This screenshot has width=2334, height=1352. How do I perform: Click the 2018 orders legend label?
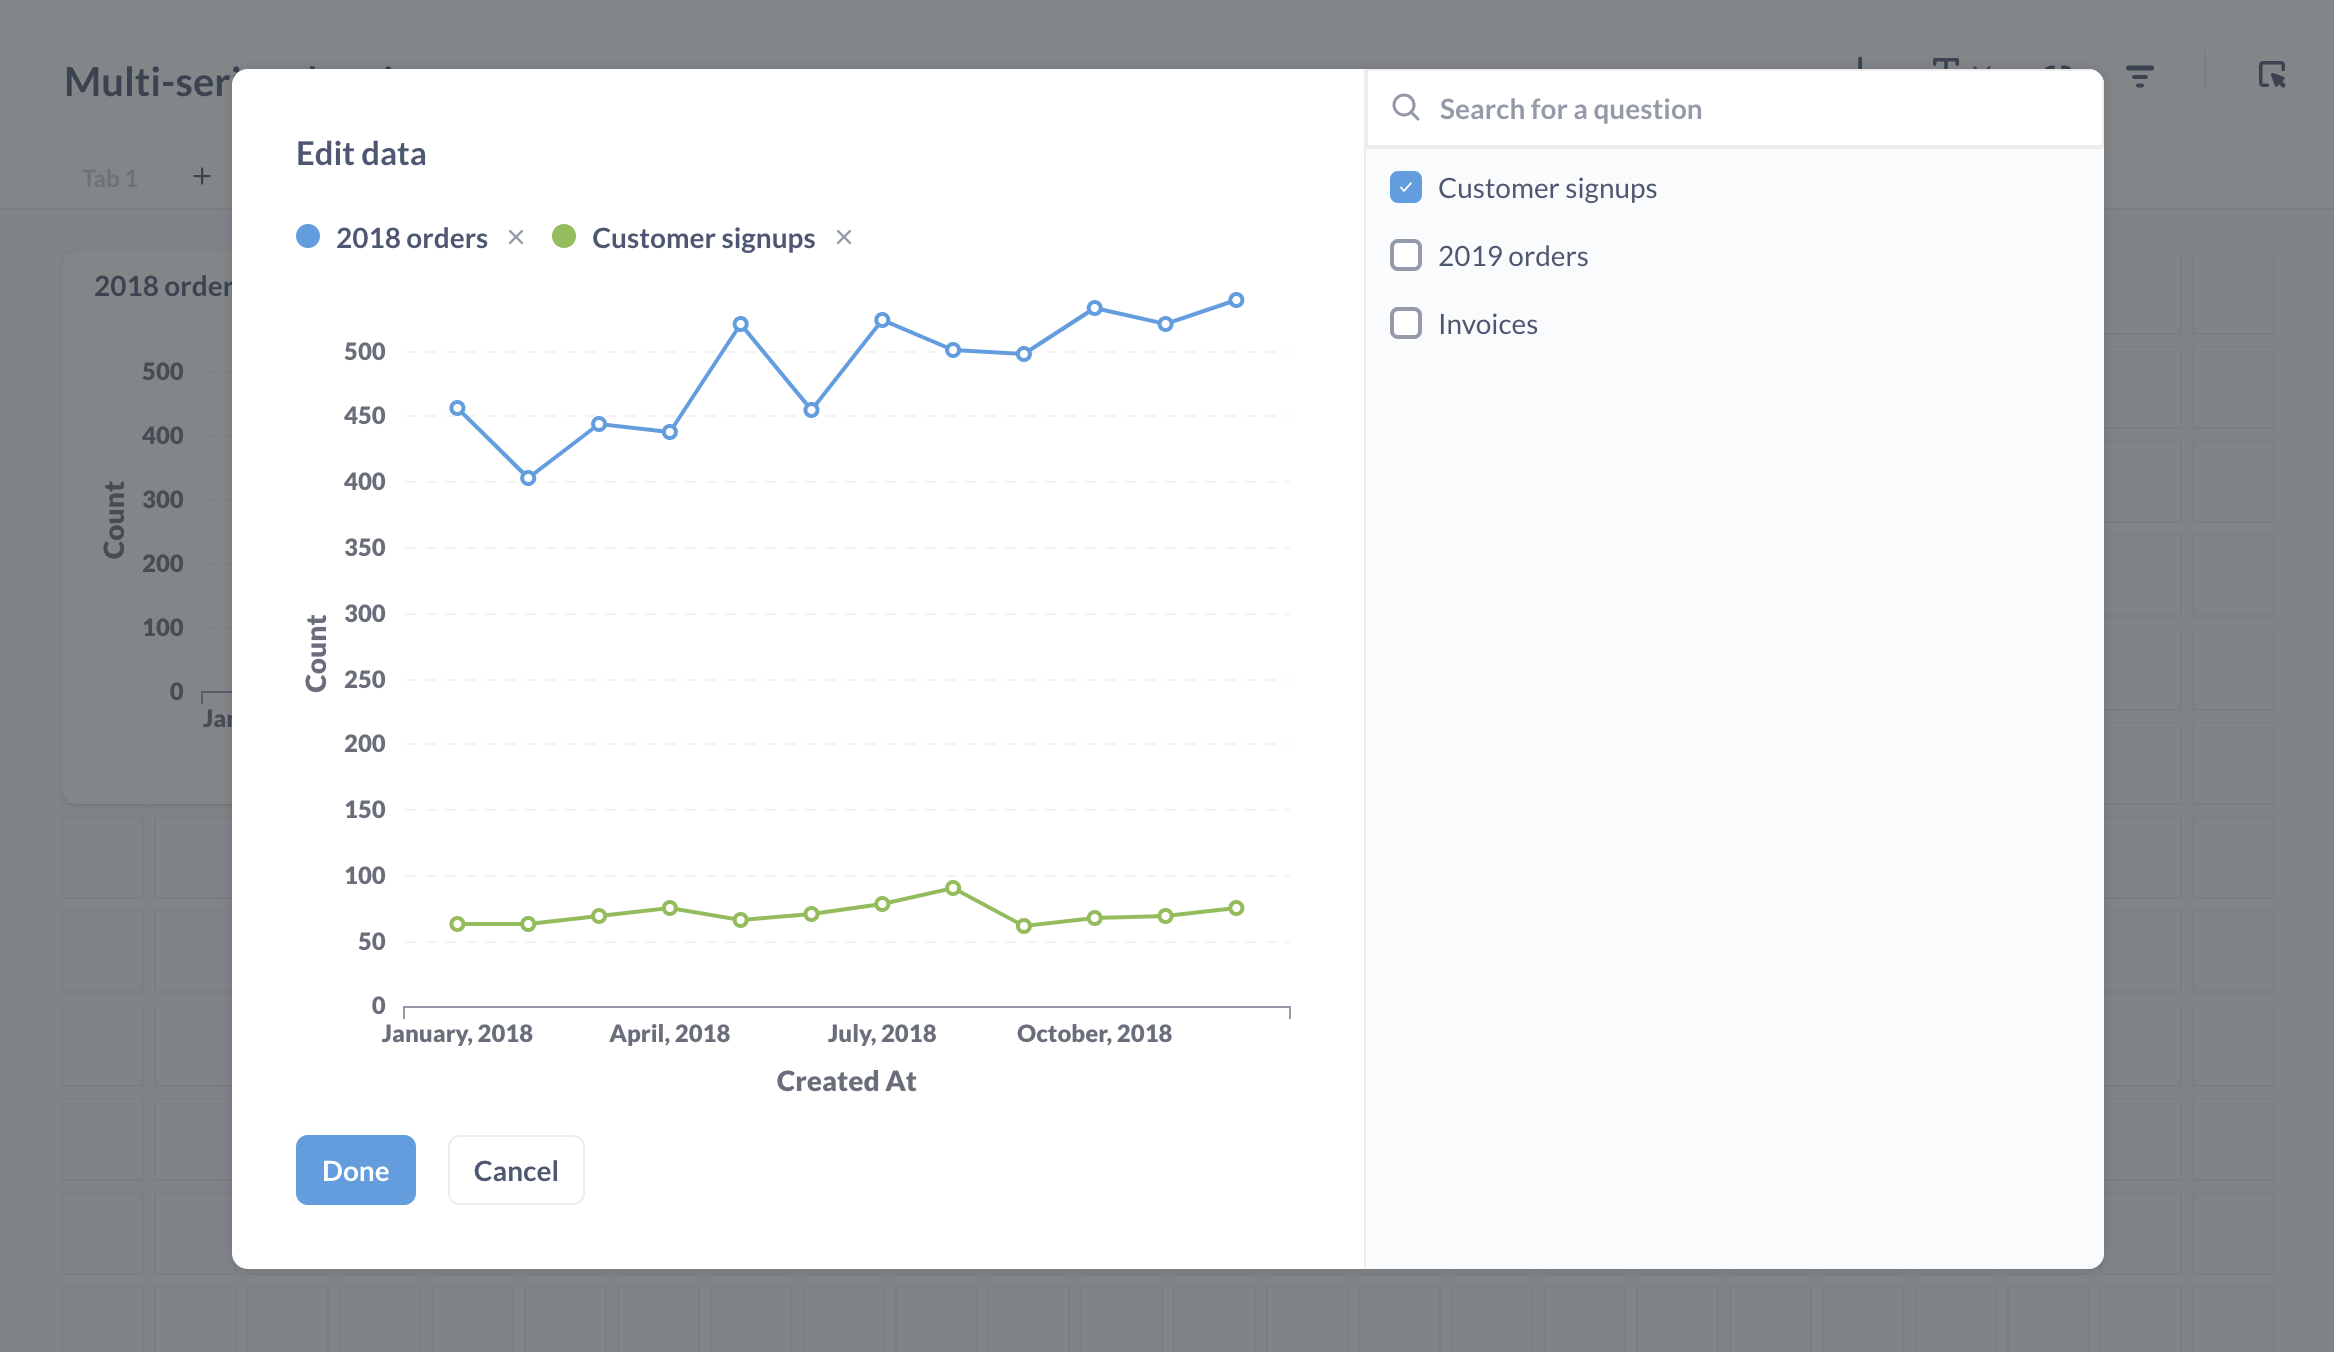click(411, 238)
